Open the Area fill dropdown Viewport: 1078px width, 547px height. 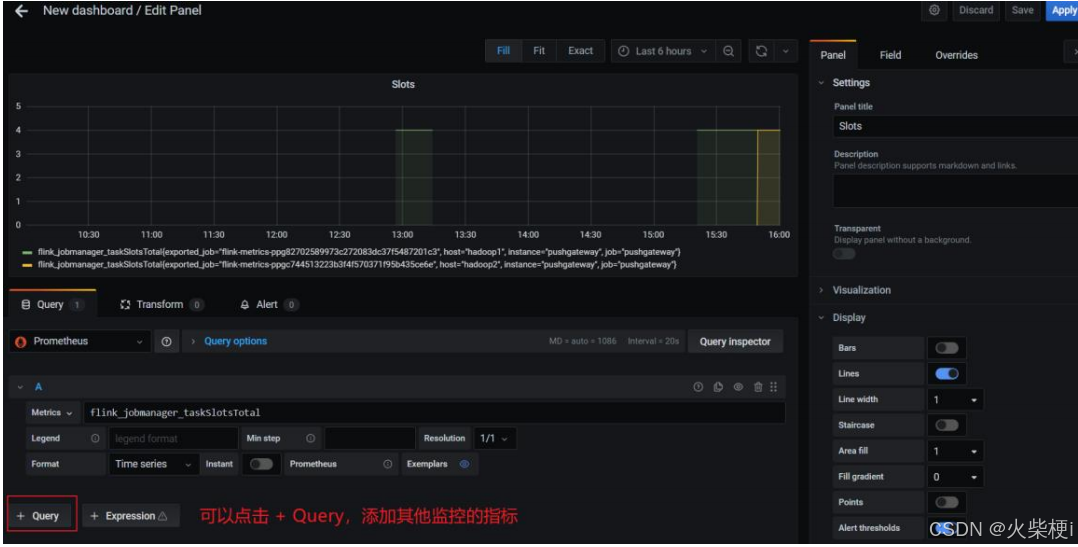955,451
